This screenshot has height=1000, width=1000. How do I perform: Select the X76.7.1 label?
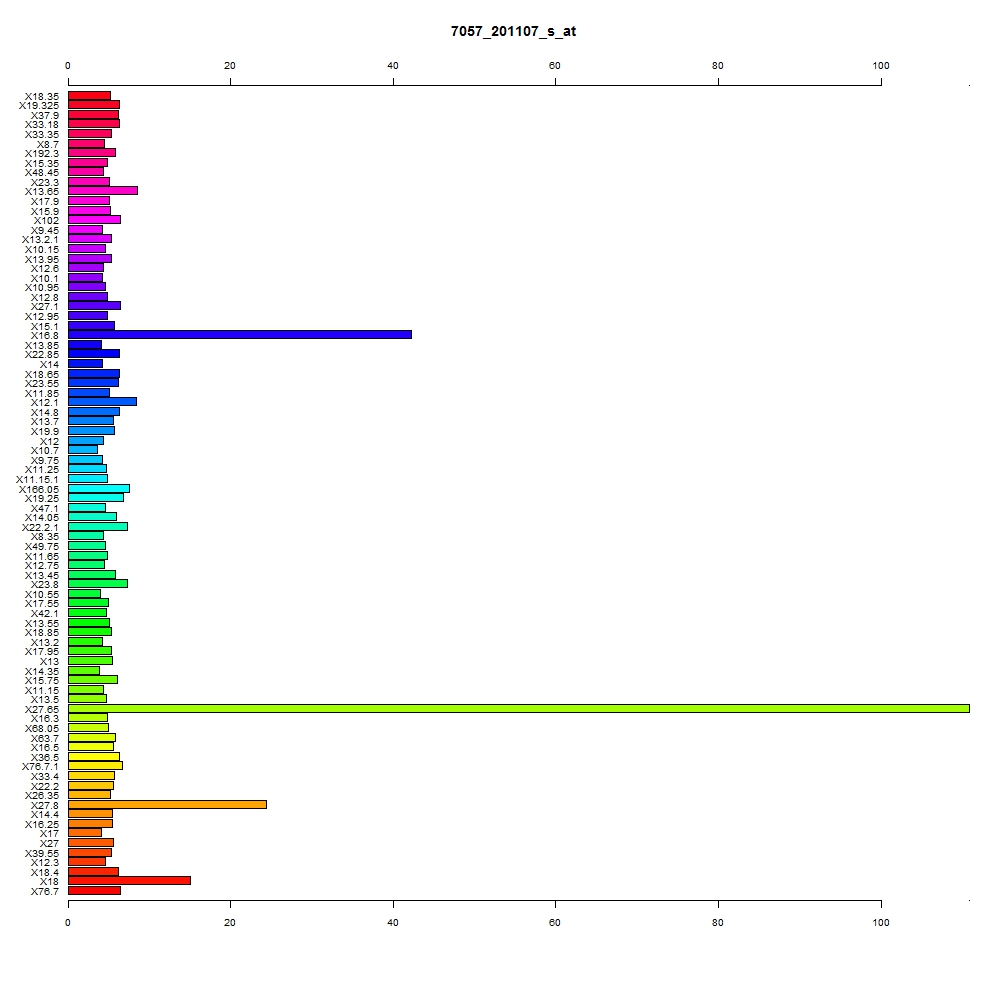pos(40,767)
